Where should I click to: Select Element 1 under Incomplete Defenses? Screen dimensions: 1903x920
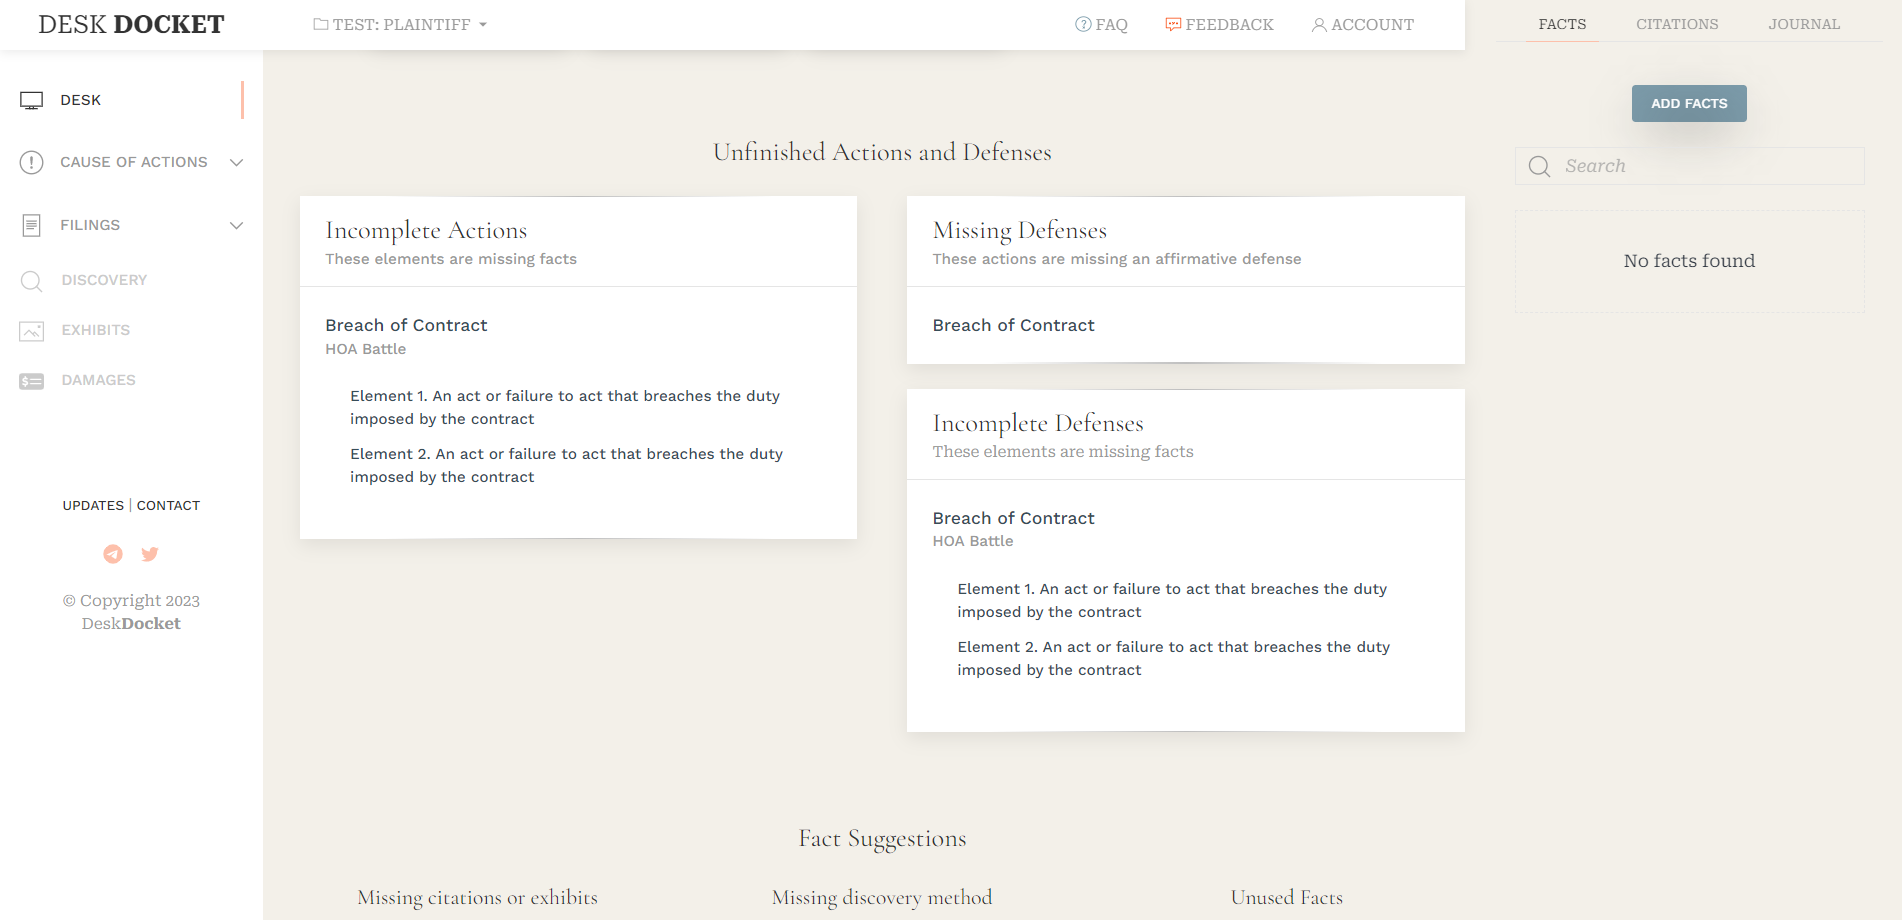coord(1172,600)
